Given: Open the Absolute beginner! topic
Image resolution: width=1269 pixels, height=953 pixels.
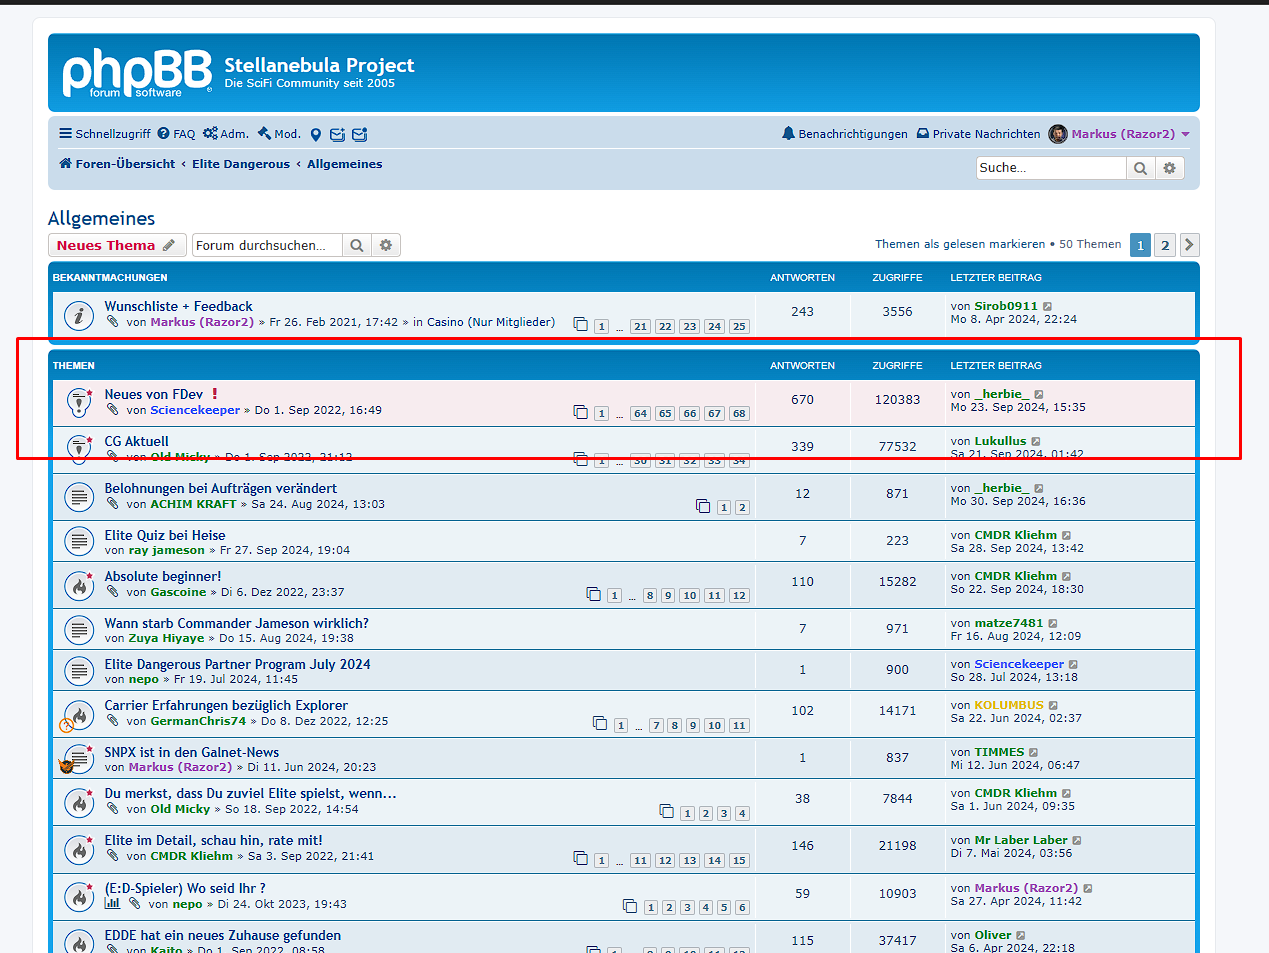Looking at the screenshot, I should (x=163, y=576).
